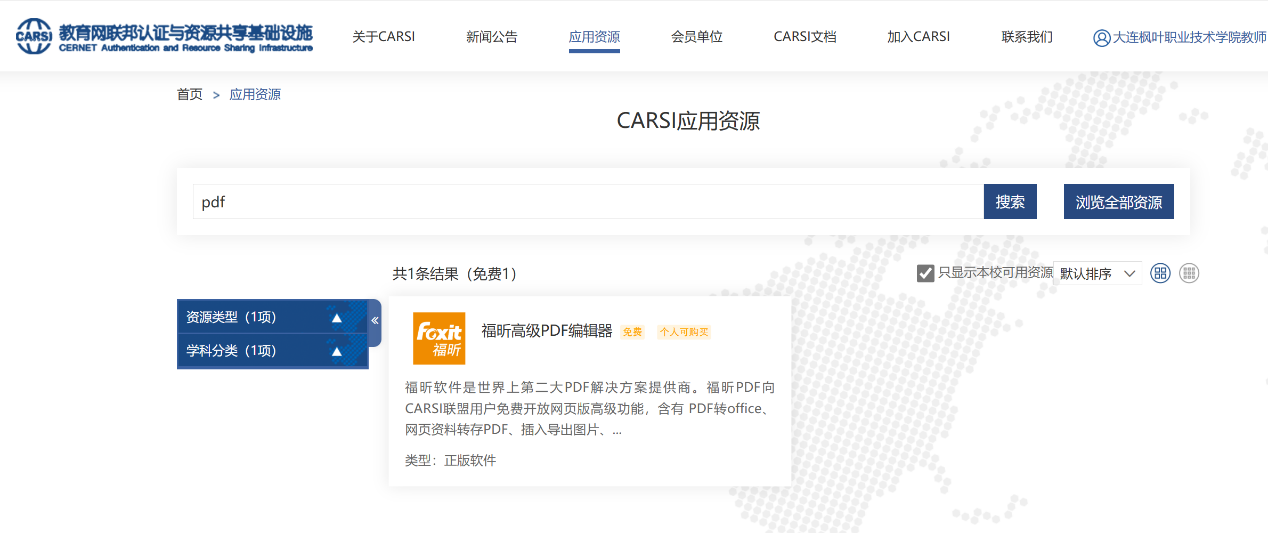
Task: Open the 关于CARSI menu item
Action: (x=383, y=37)
